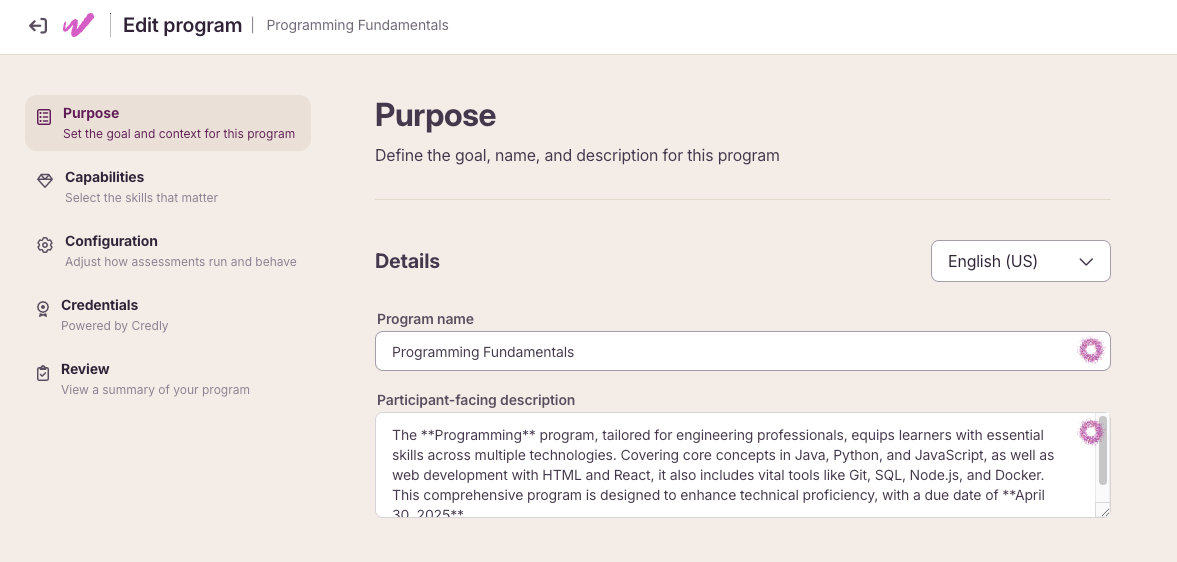Click AI sparkle icon in Program name field
Viewport: 1177px width, 562px height.
[x=1091, y=350]
